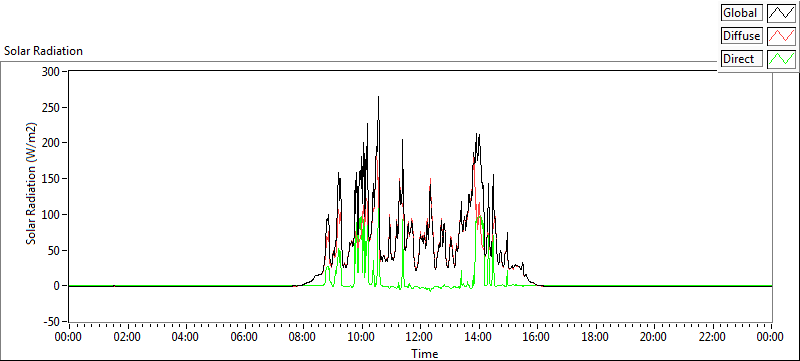The height and width of the screenshot is (361, 800).
Task: Click the Global legend line-style icon
Action: [x=782, y=13]
